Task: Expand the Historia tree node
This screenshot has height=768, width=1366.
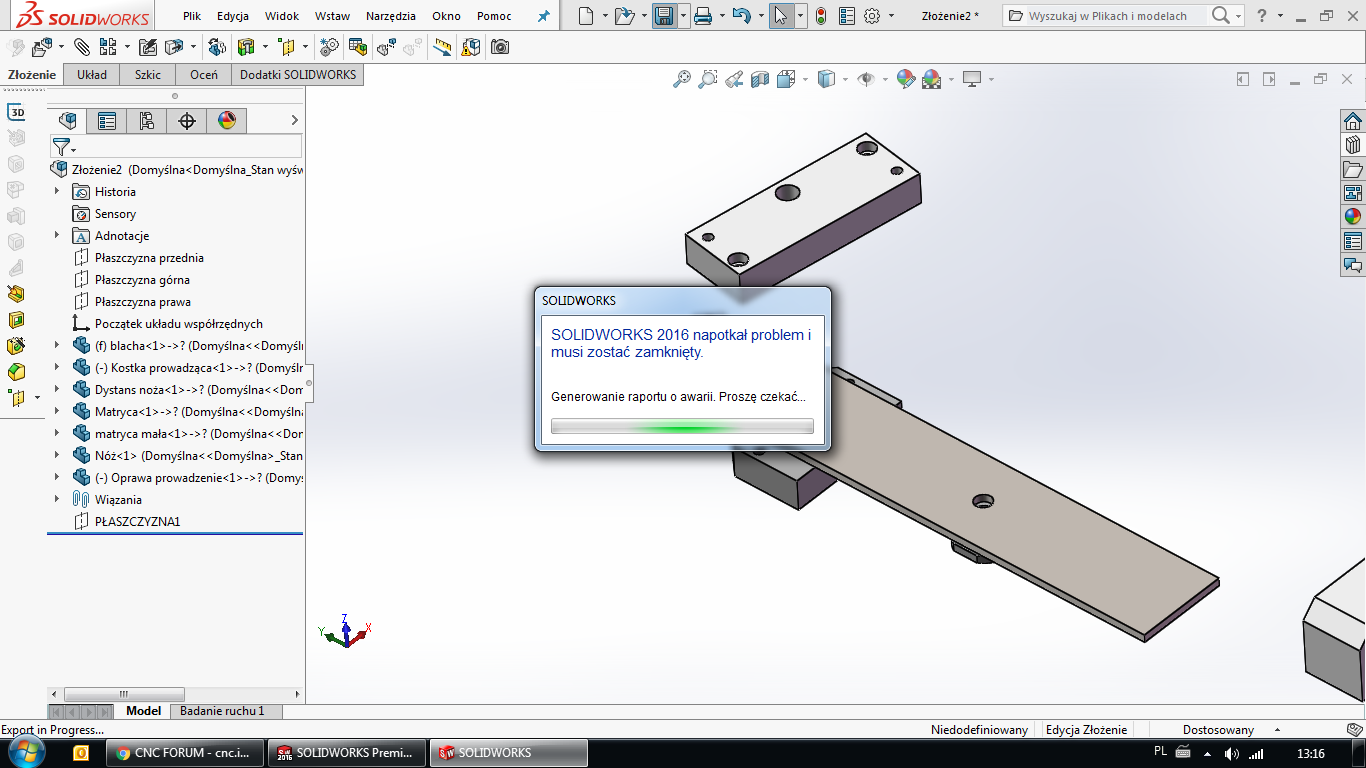Action: click(x=57, y=191)
